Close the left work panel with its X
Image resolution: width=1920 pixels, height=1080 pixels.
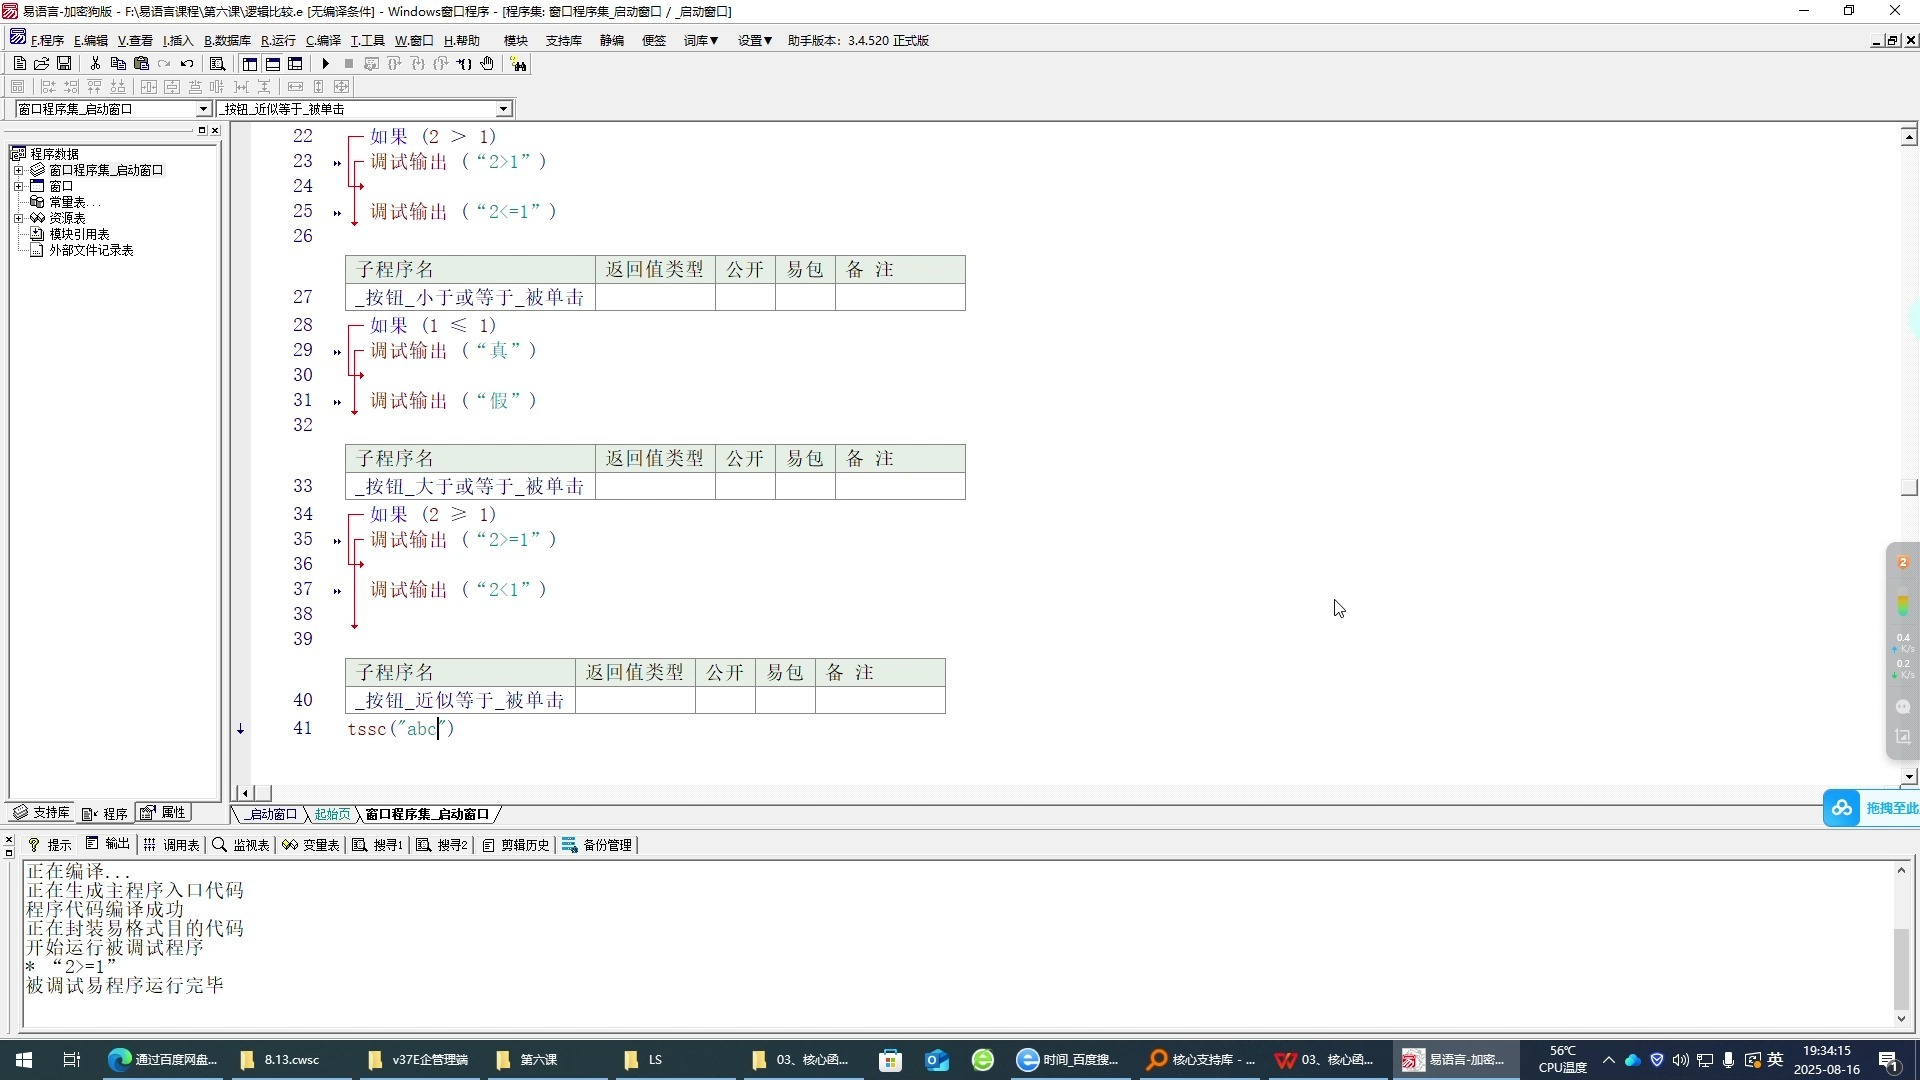tap(215, 130)
